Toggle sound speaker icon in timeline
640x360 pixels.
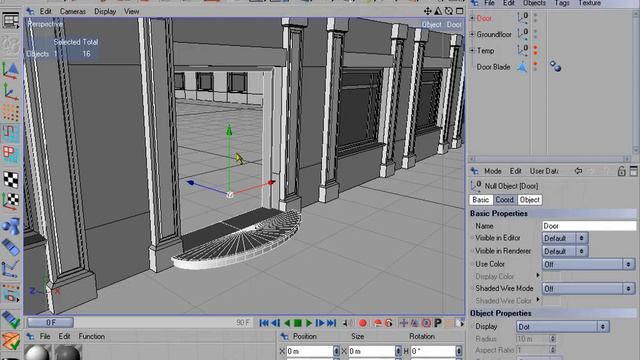point(347,323)
